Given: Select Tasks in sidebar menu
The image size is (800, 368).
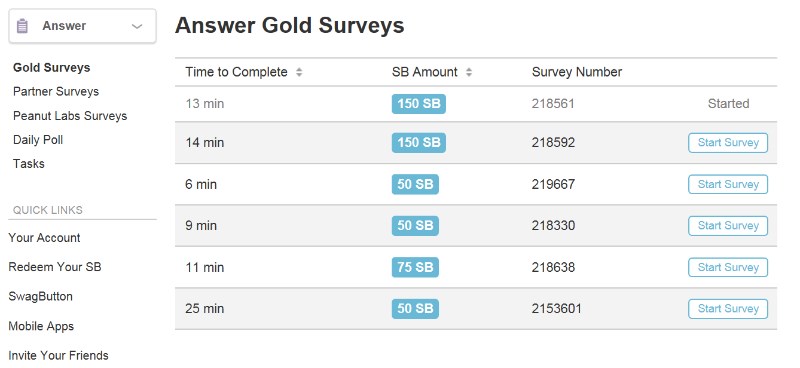Looking at the screenshot, I should (29, 164).
